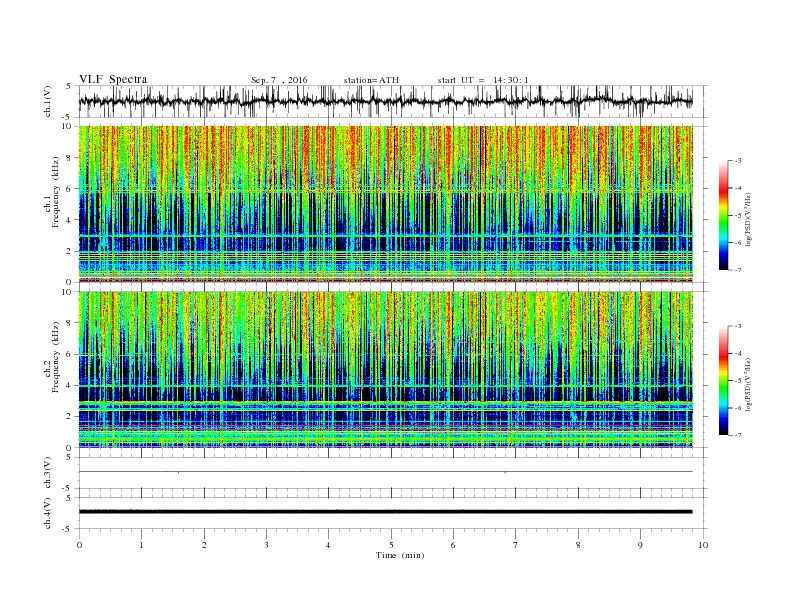Click the "-7" label on ch.1 color bar
This screenshot has width=792, height=612.
[x=737, y=270]
